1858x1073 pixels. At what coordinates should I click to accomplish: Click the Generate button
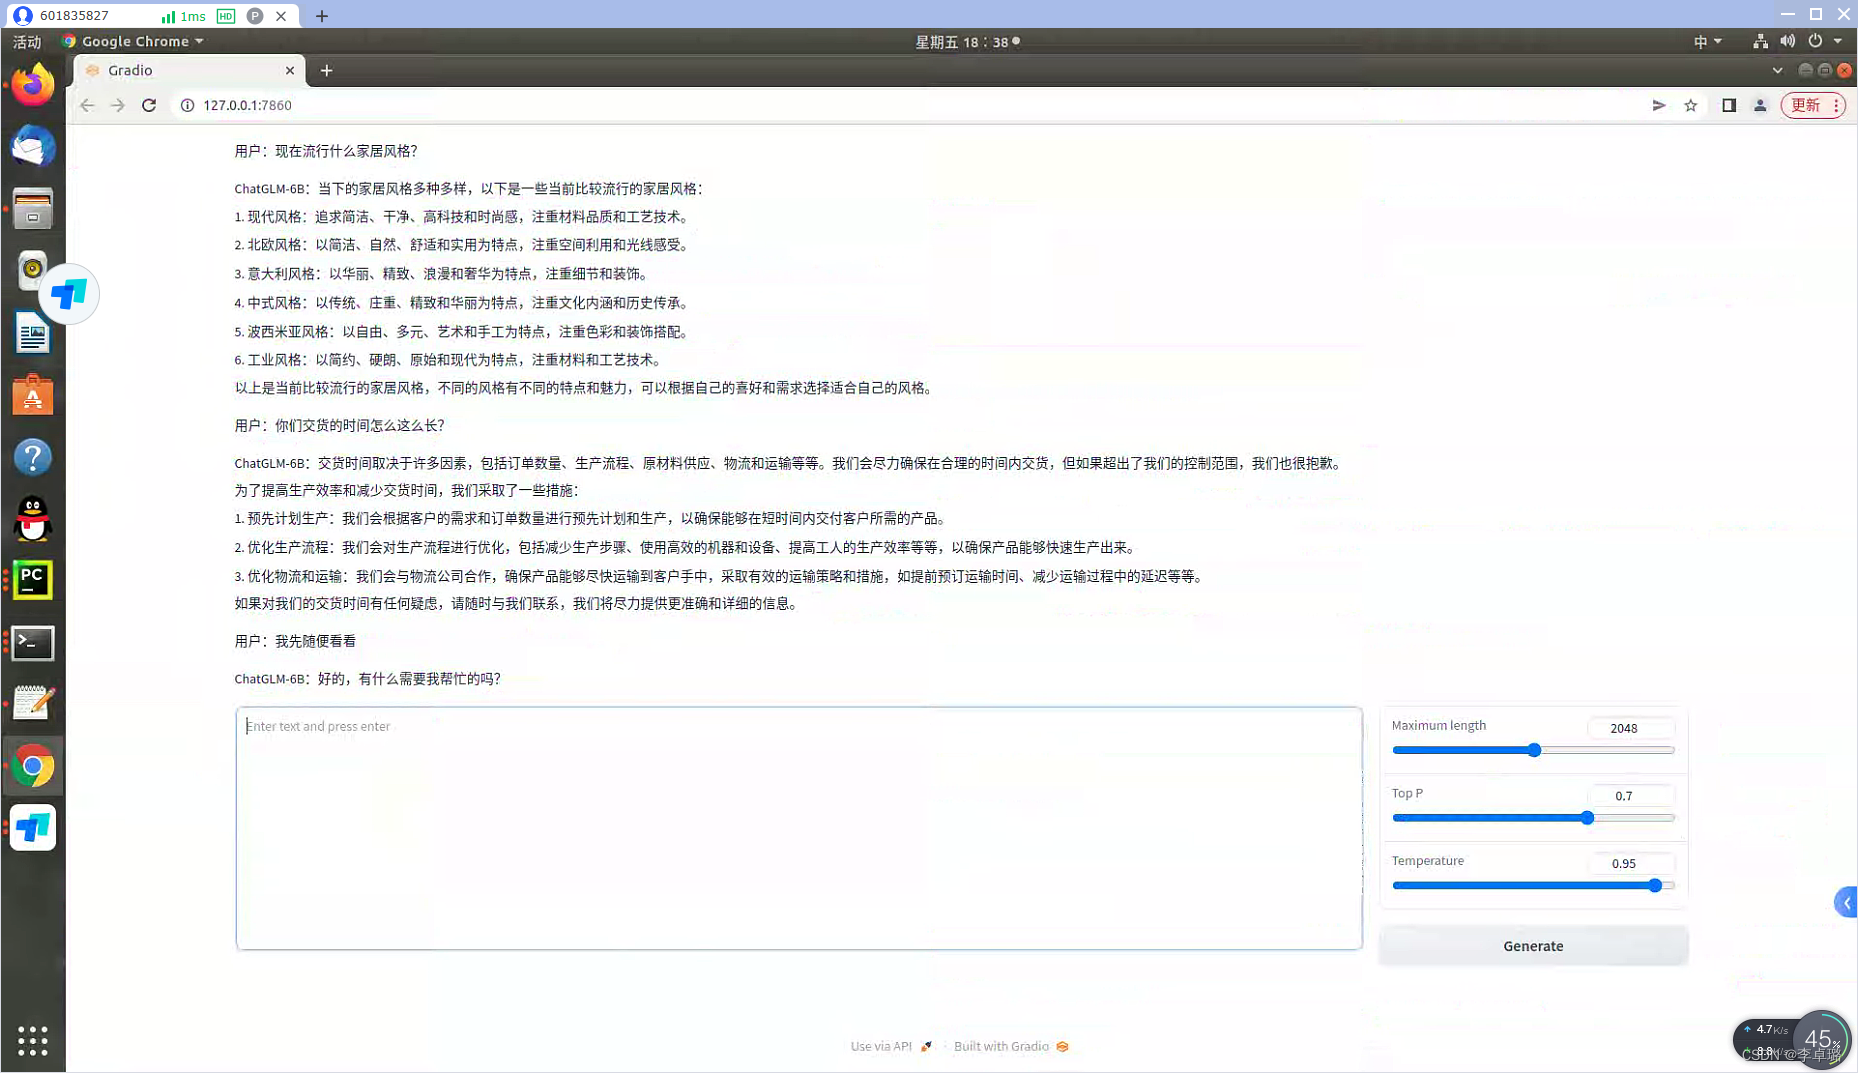point(1533,945)
